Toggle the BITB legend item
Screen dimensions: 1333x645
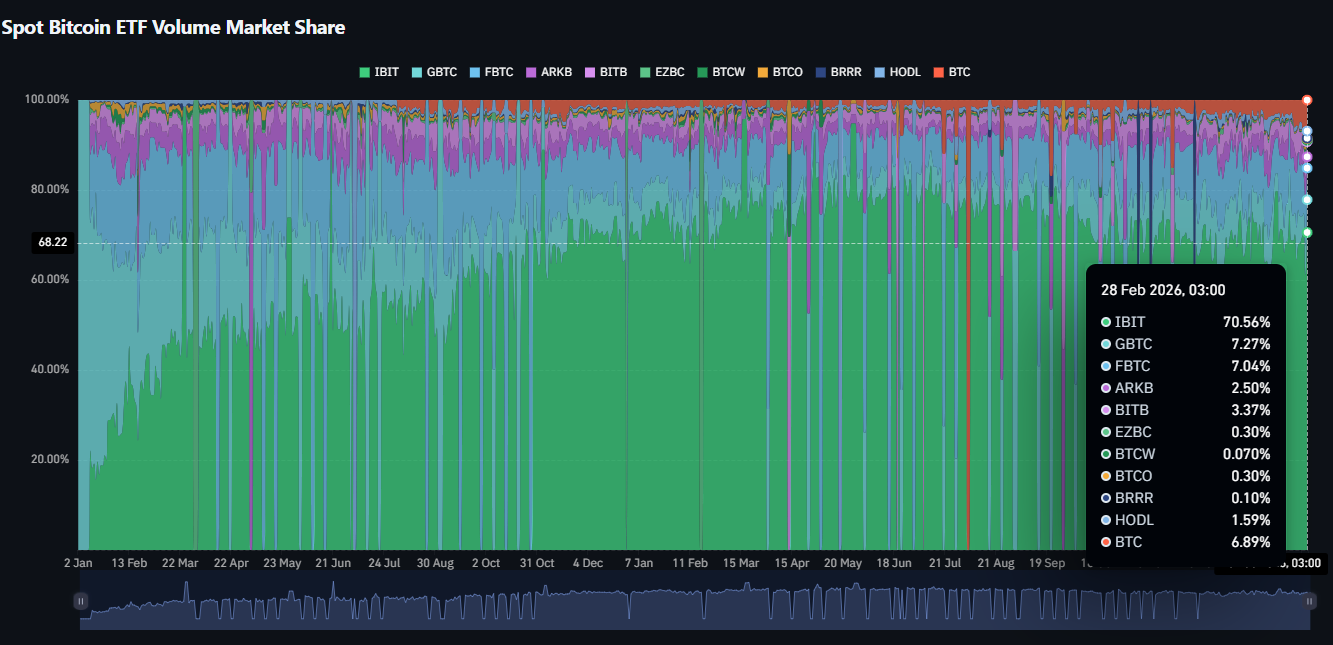pos(605,72)
